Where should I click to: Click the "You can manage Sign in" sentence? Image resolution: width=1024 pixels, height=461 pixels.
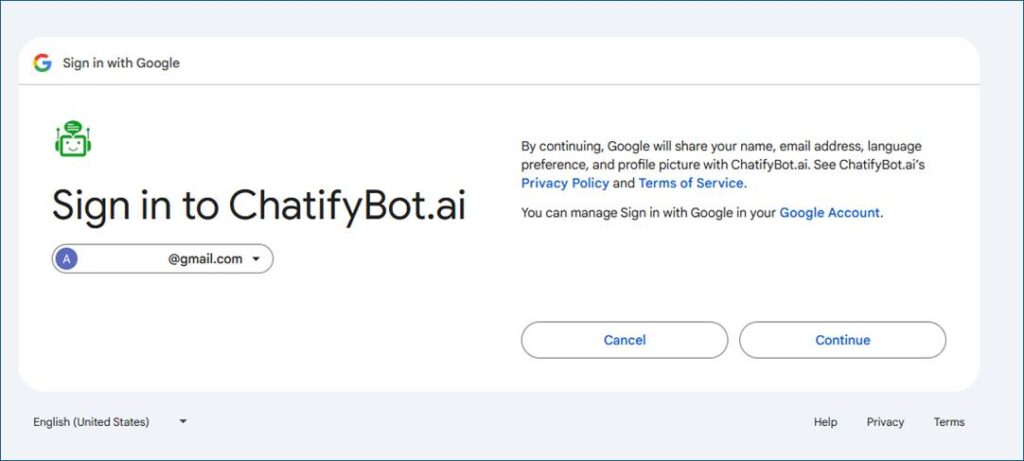649,212
